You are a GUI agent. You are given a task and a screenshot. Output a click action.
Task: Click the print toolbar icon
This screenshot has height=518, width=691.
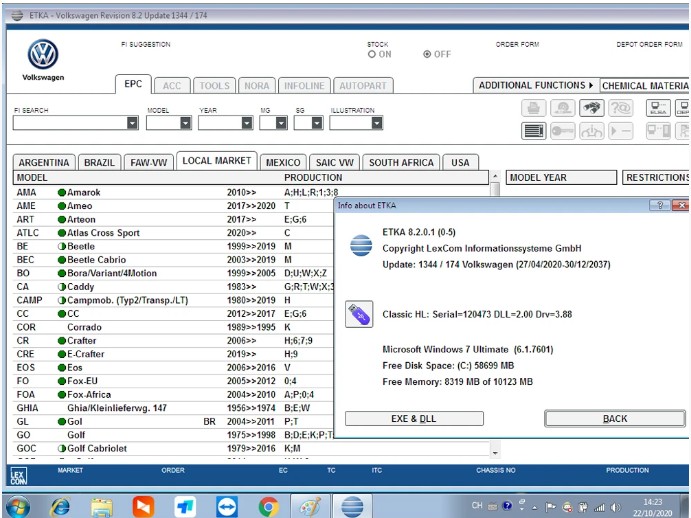coord(534,108)
